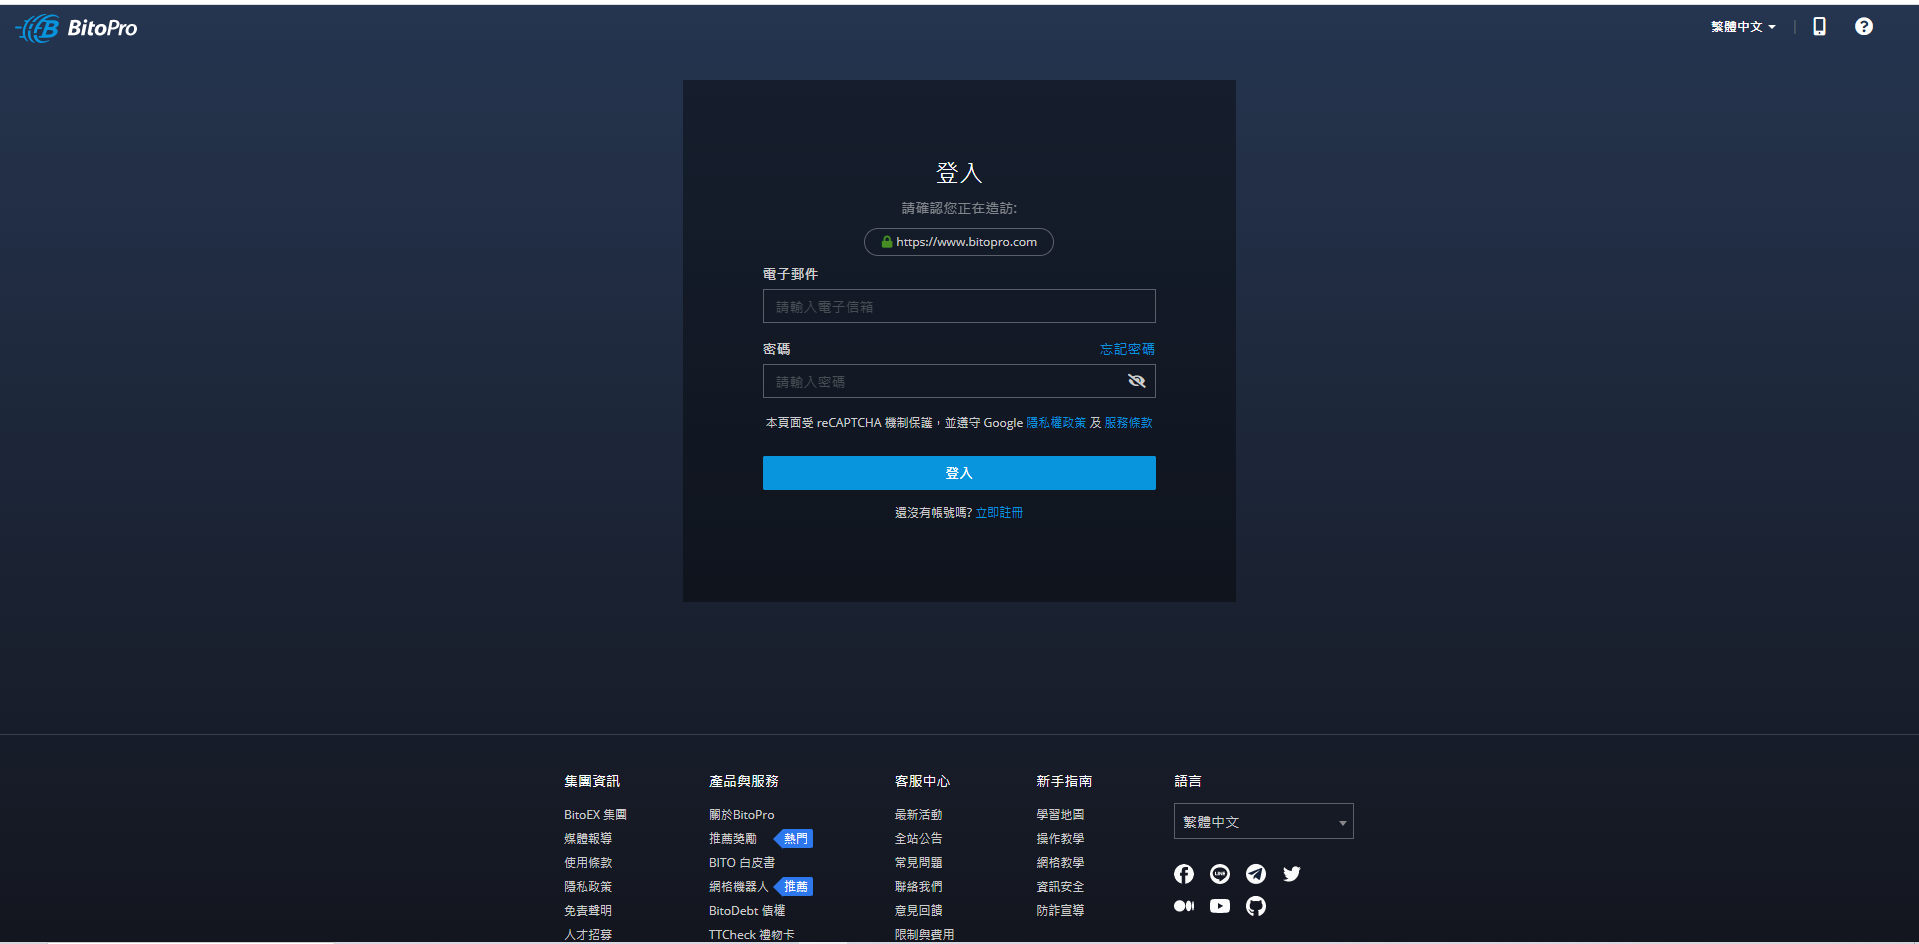Click the blue 登入 login button
Image resolution: width=1919 pixels, height=944 pixels.
959,473
